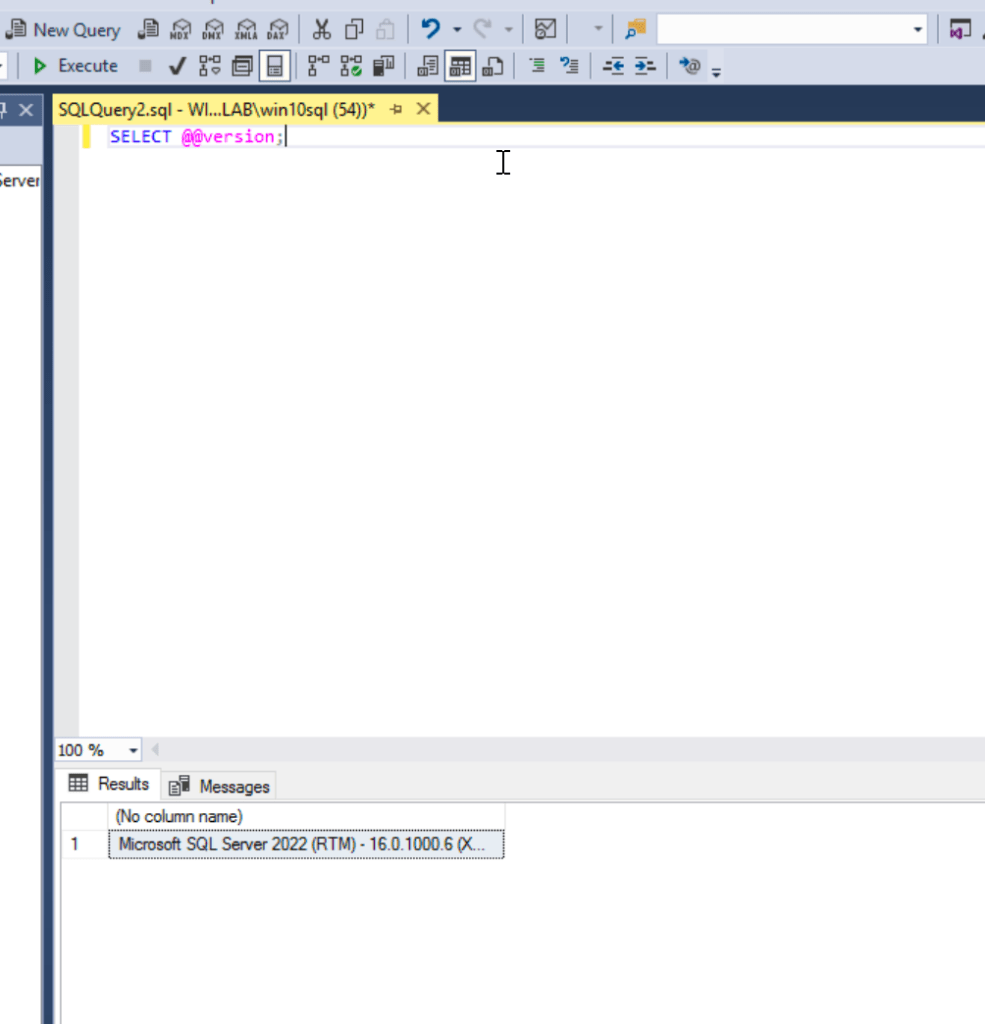This screenshot has width=985, height=1024.
Task: Click Display Estimated Execution Plan icon
Action: pyautogui.click(x=210, y=66)
